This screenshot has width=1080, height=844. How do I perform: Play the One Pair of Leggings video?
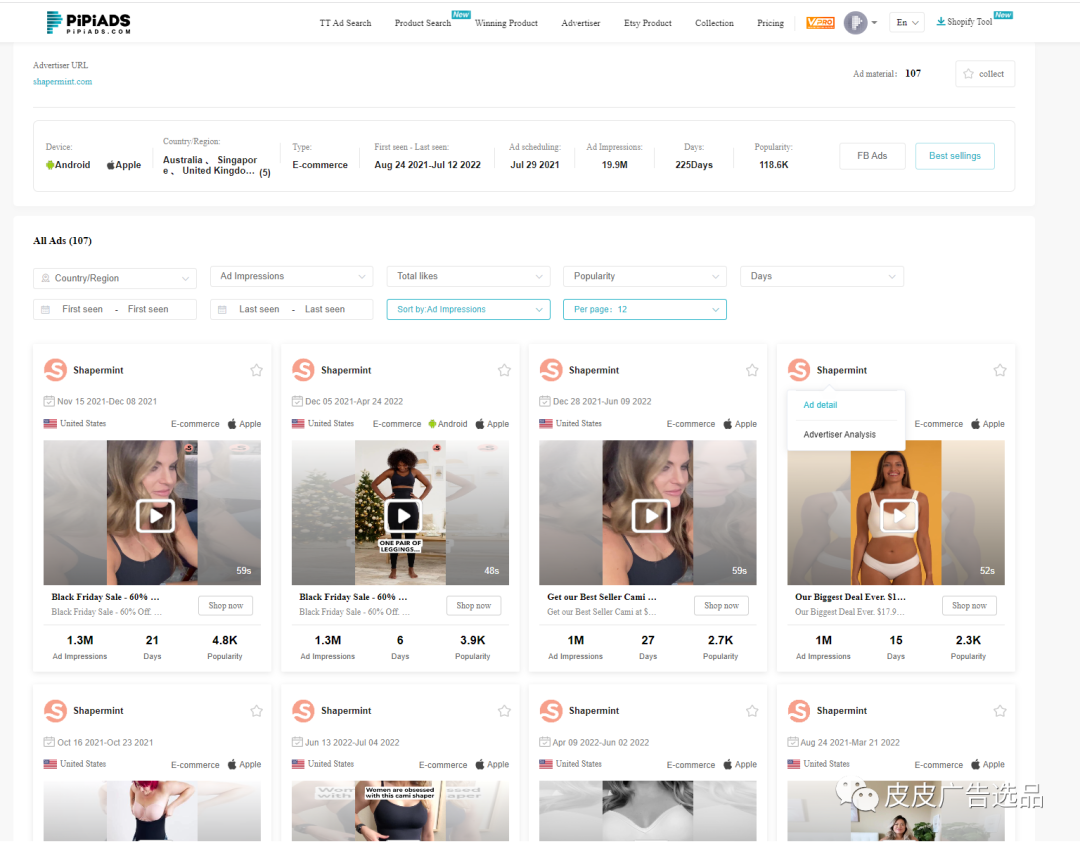coord(403,515)
